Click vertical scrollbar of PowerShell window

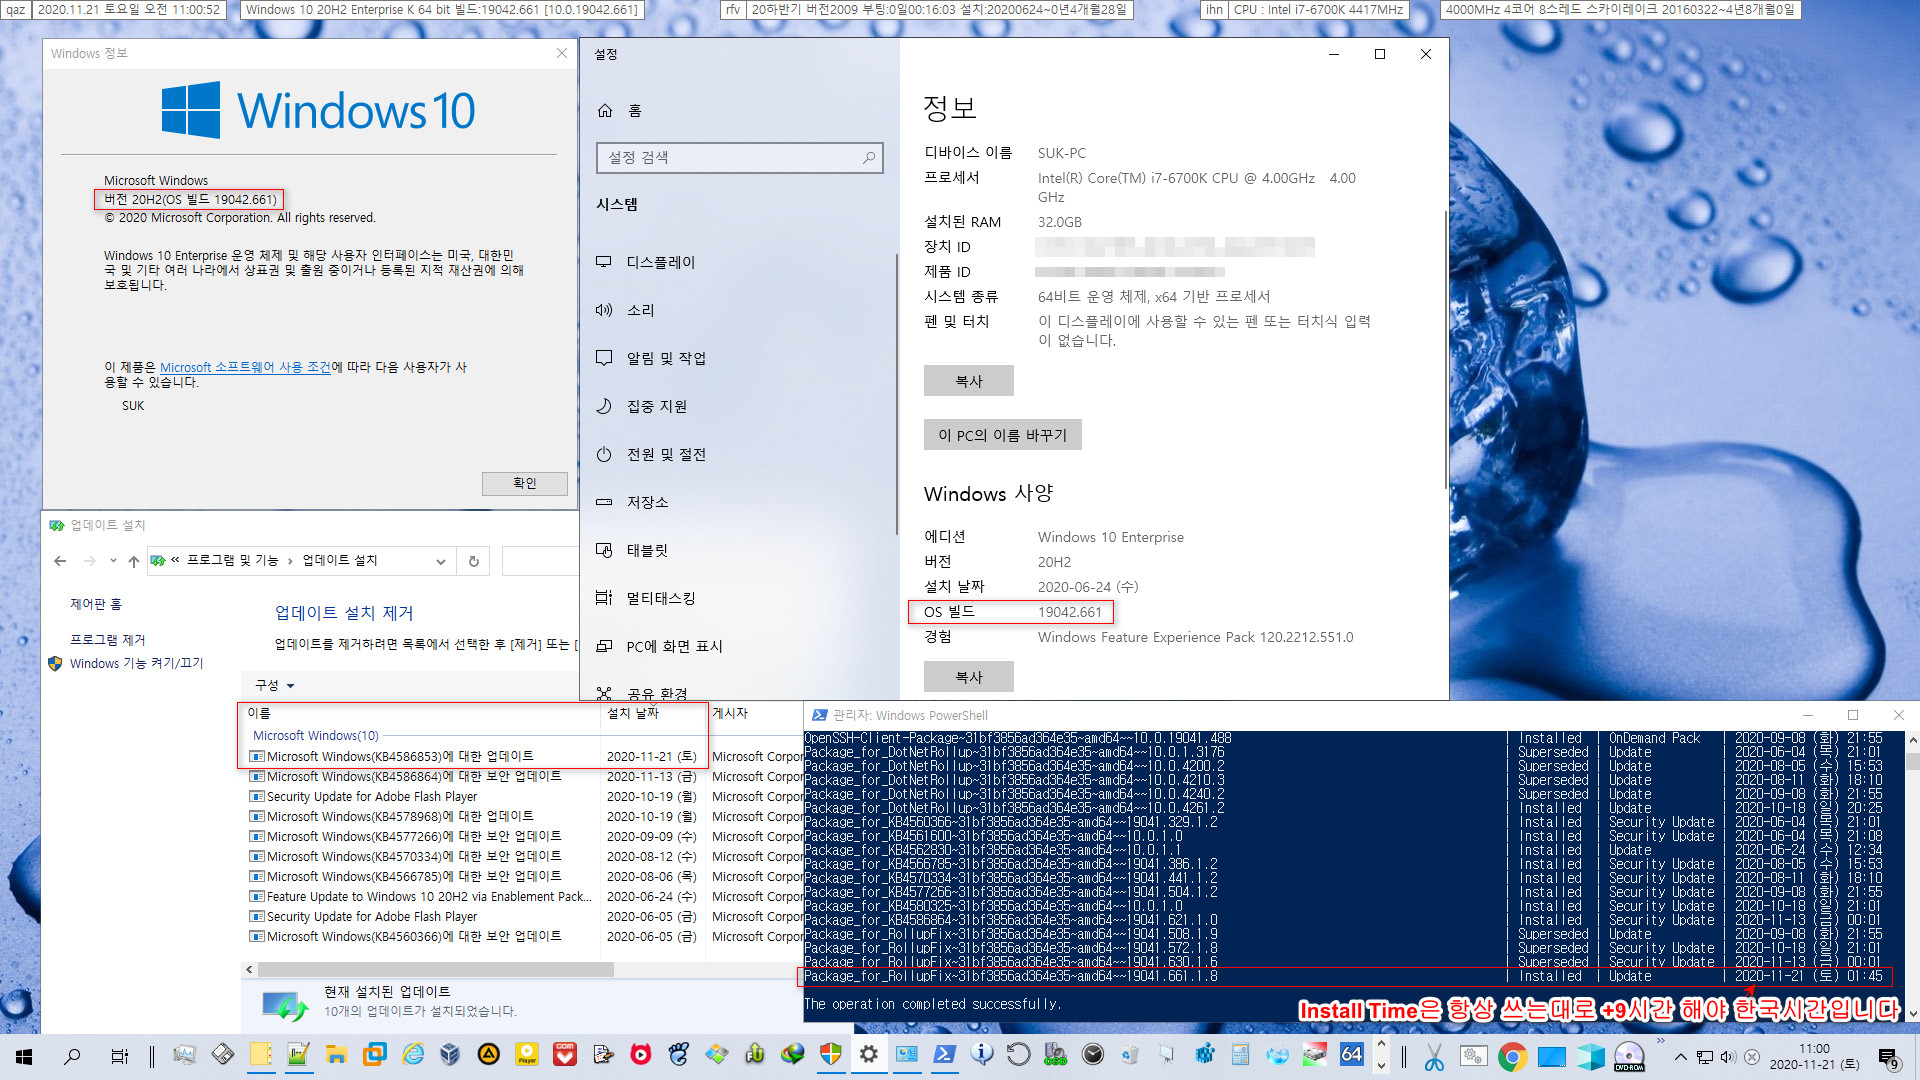click(x=1912, y=760)
